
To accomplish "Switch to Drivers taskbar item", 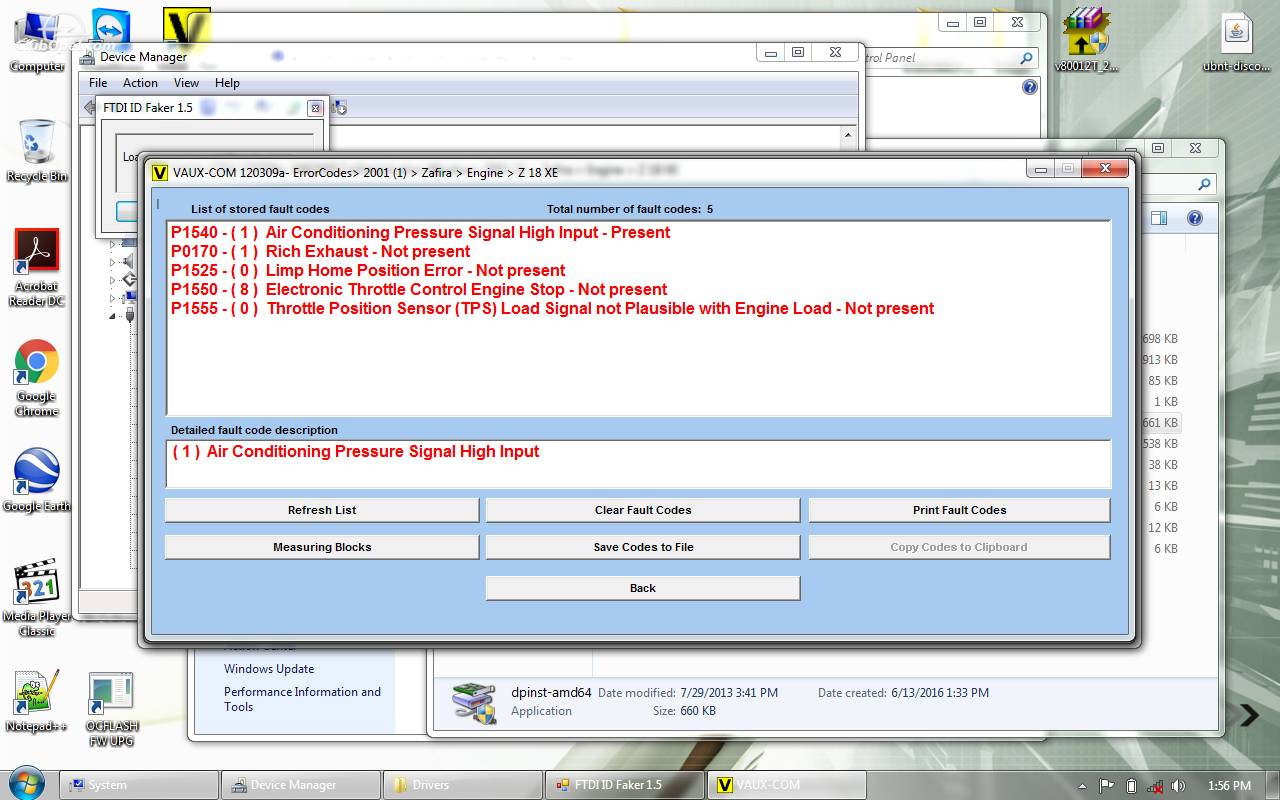I will tap(463, 785).
